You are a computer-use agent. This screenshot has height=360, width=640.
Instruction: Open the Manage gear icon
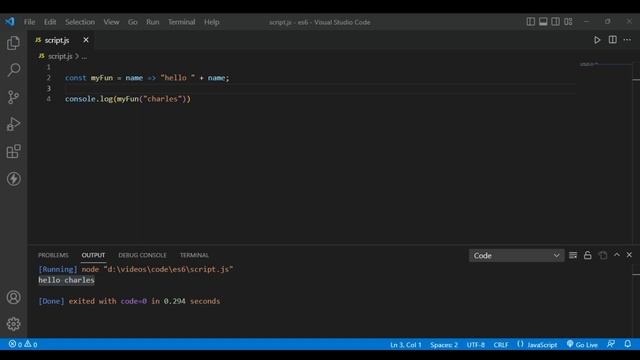pos(13,324)
